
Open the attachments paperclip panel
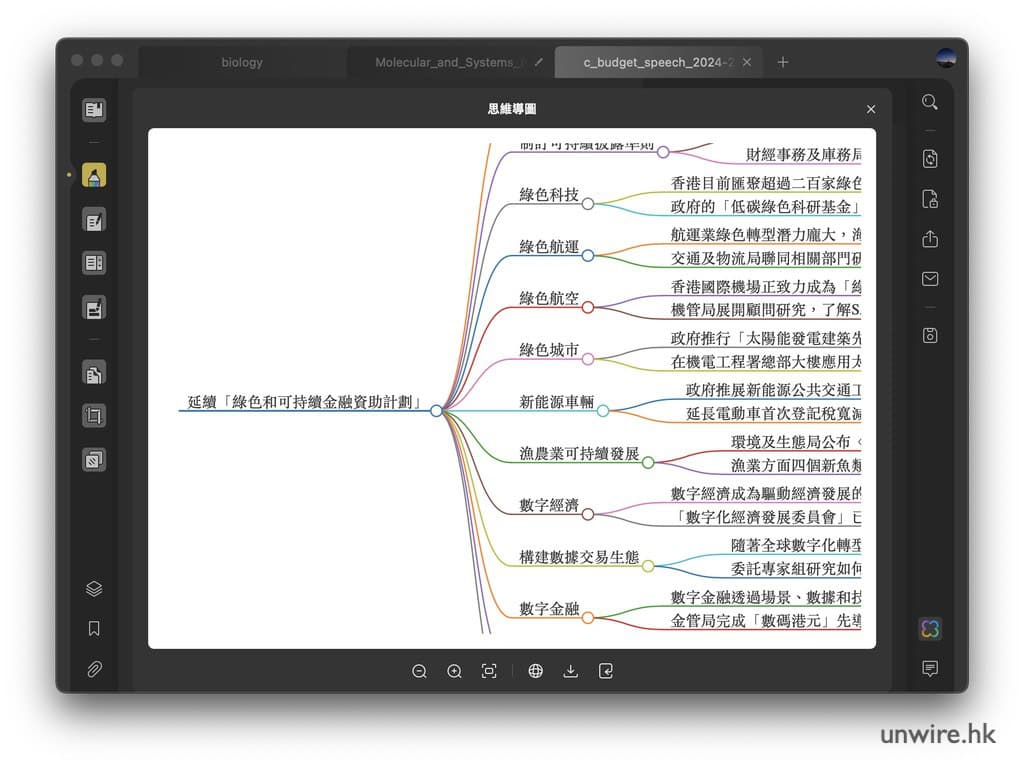tap(94, 669)
